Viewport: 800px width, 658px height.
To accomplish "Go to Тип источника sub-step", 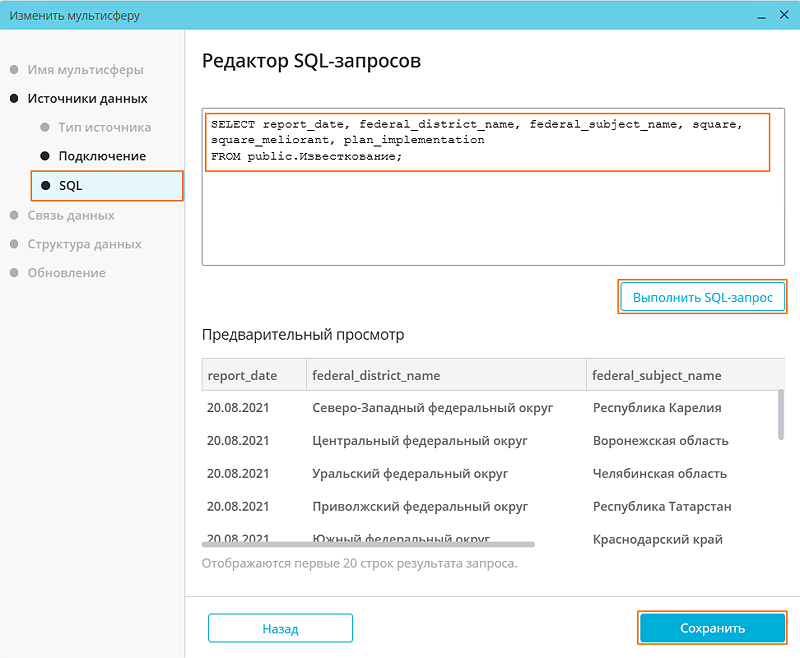I will 104,128.
